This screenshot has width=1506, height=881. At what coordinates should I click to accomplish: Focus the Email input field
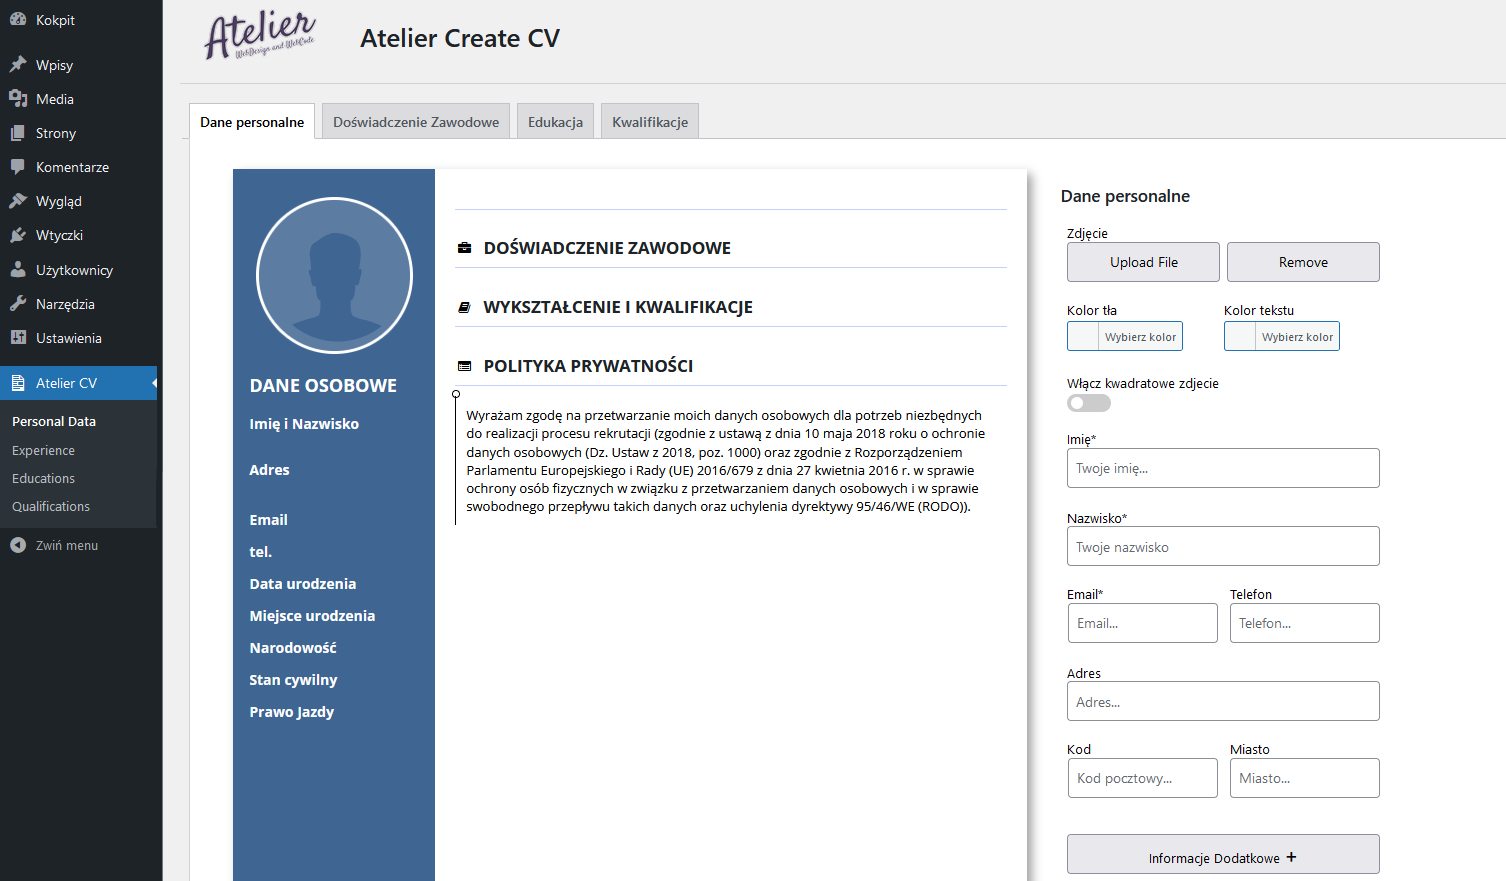[x=1142, y=623]
